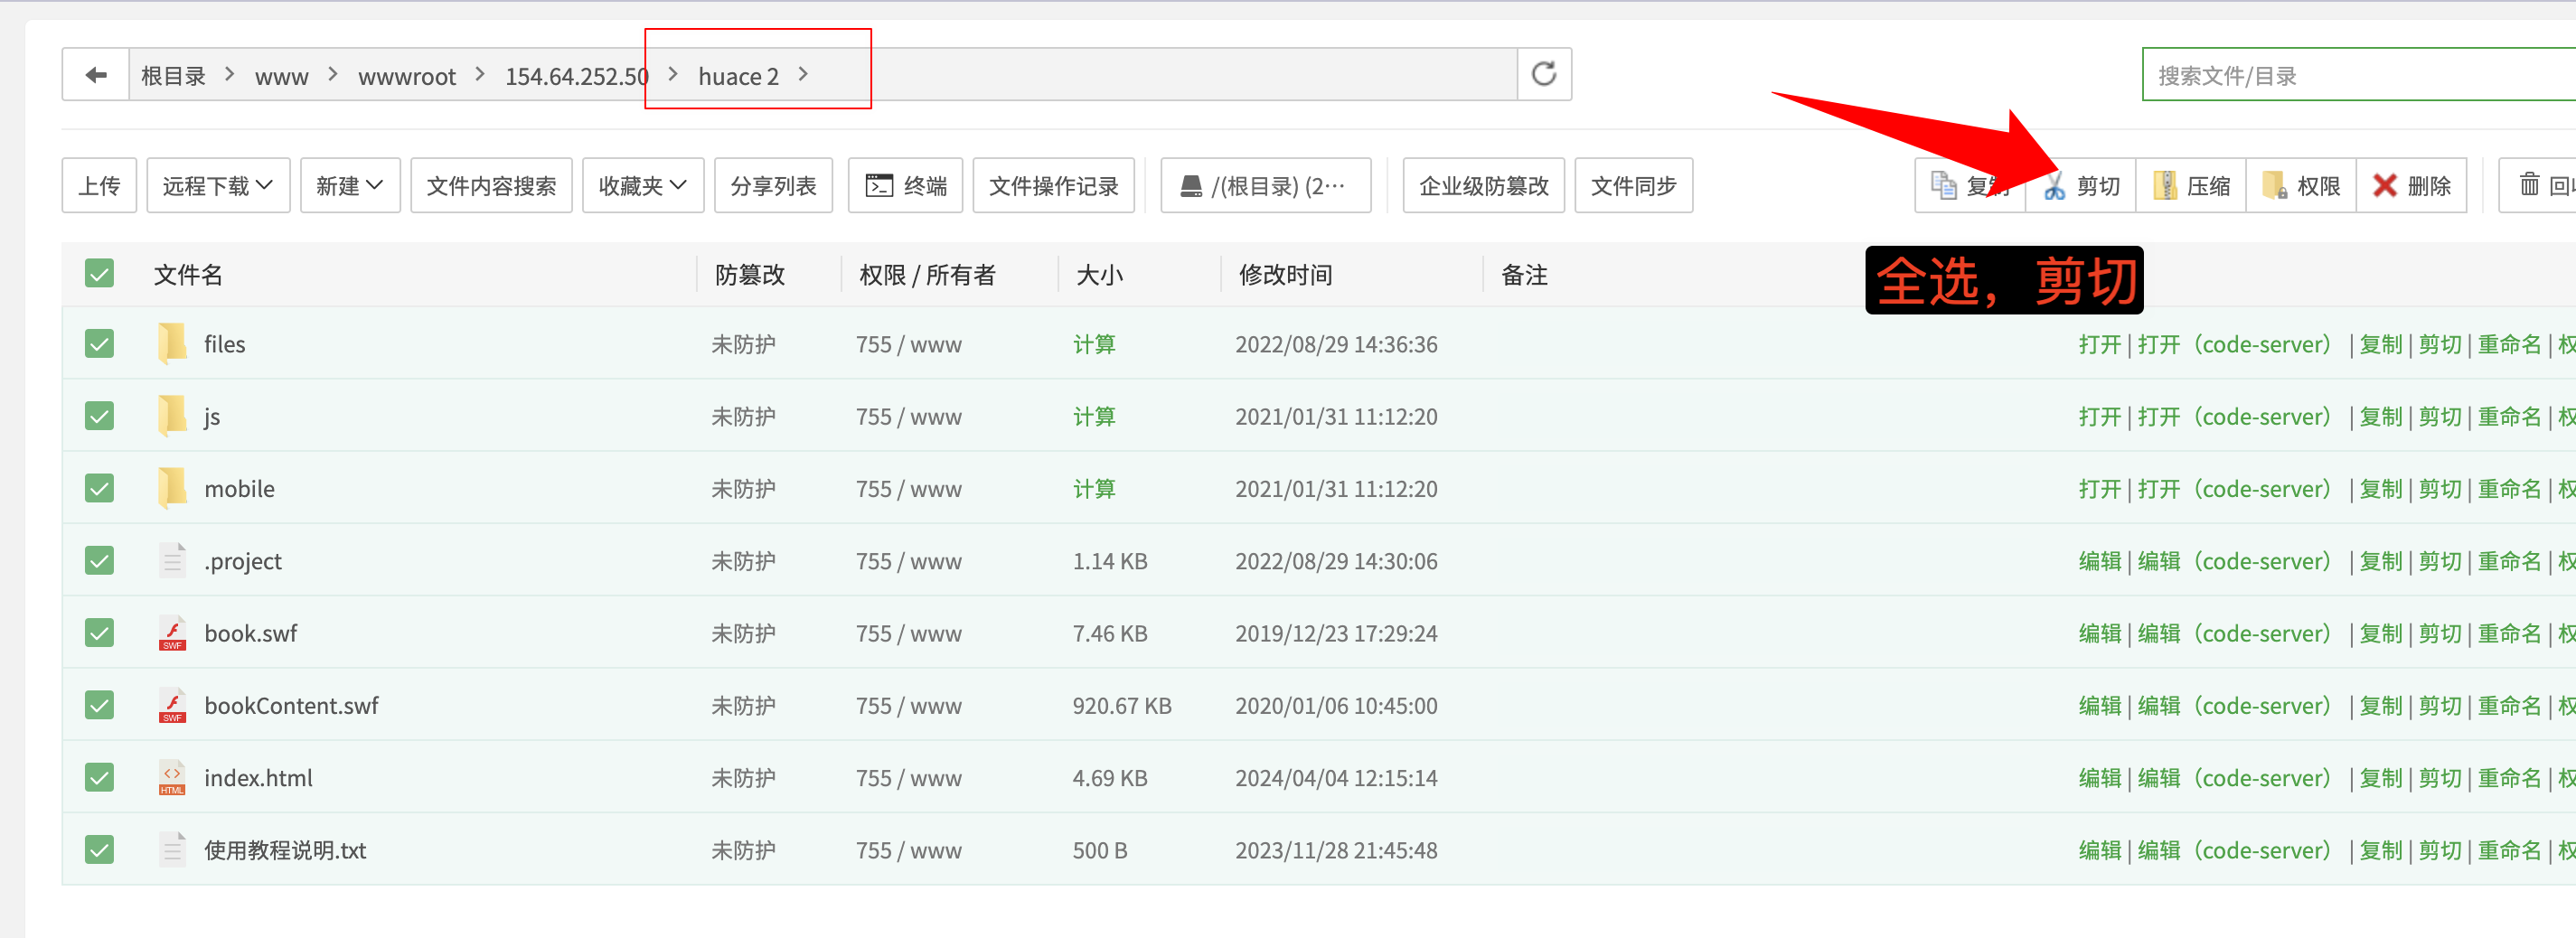Navigate to wwwroot via breadcrumb
This screenshot has height=938, width=2576.
click(406, 75)
